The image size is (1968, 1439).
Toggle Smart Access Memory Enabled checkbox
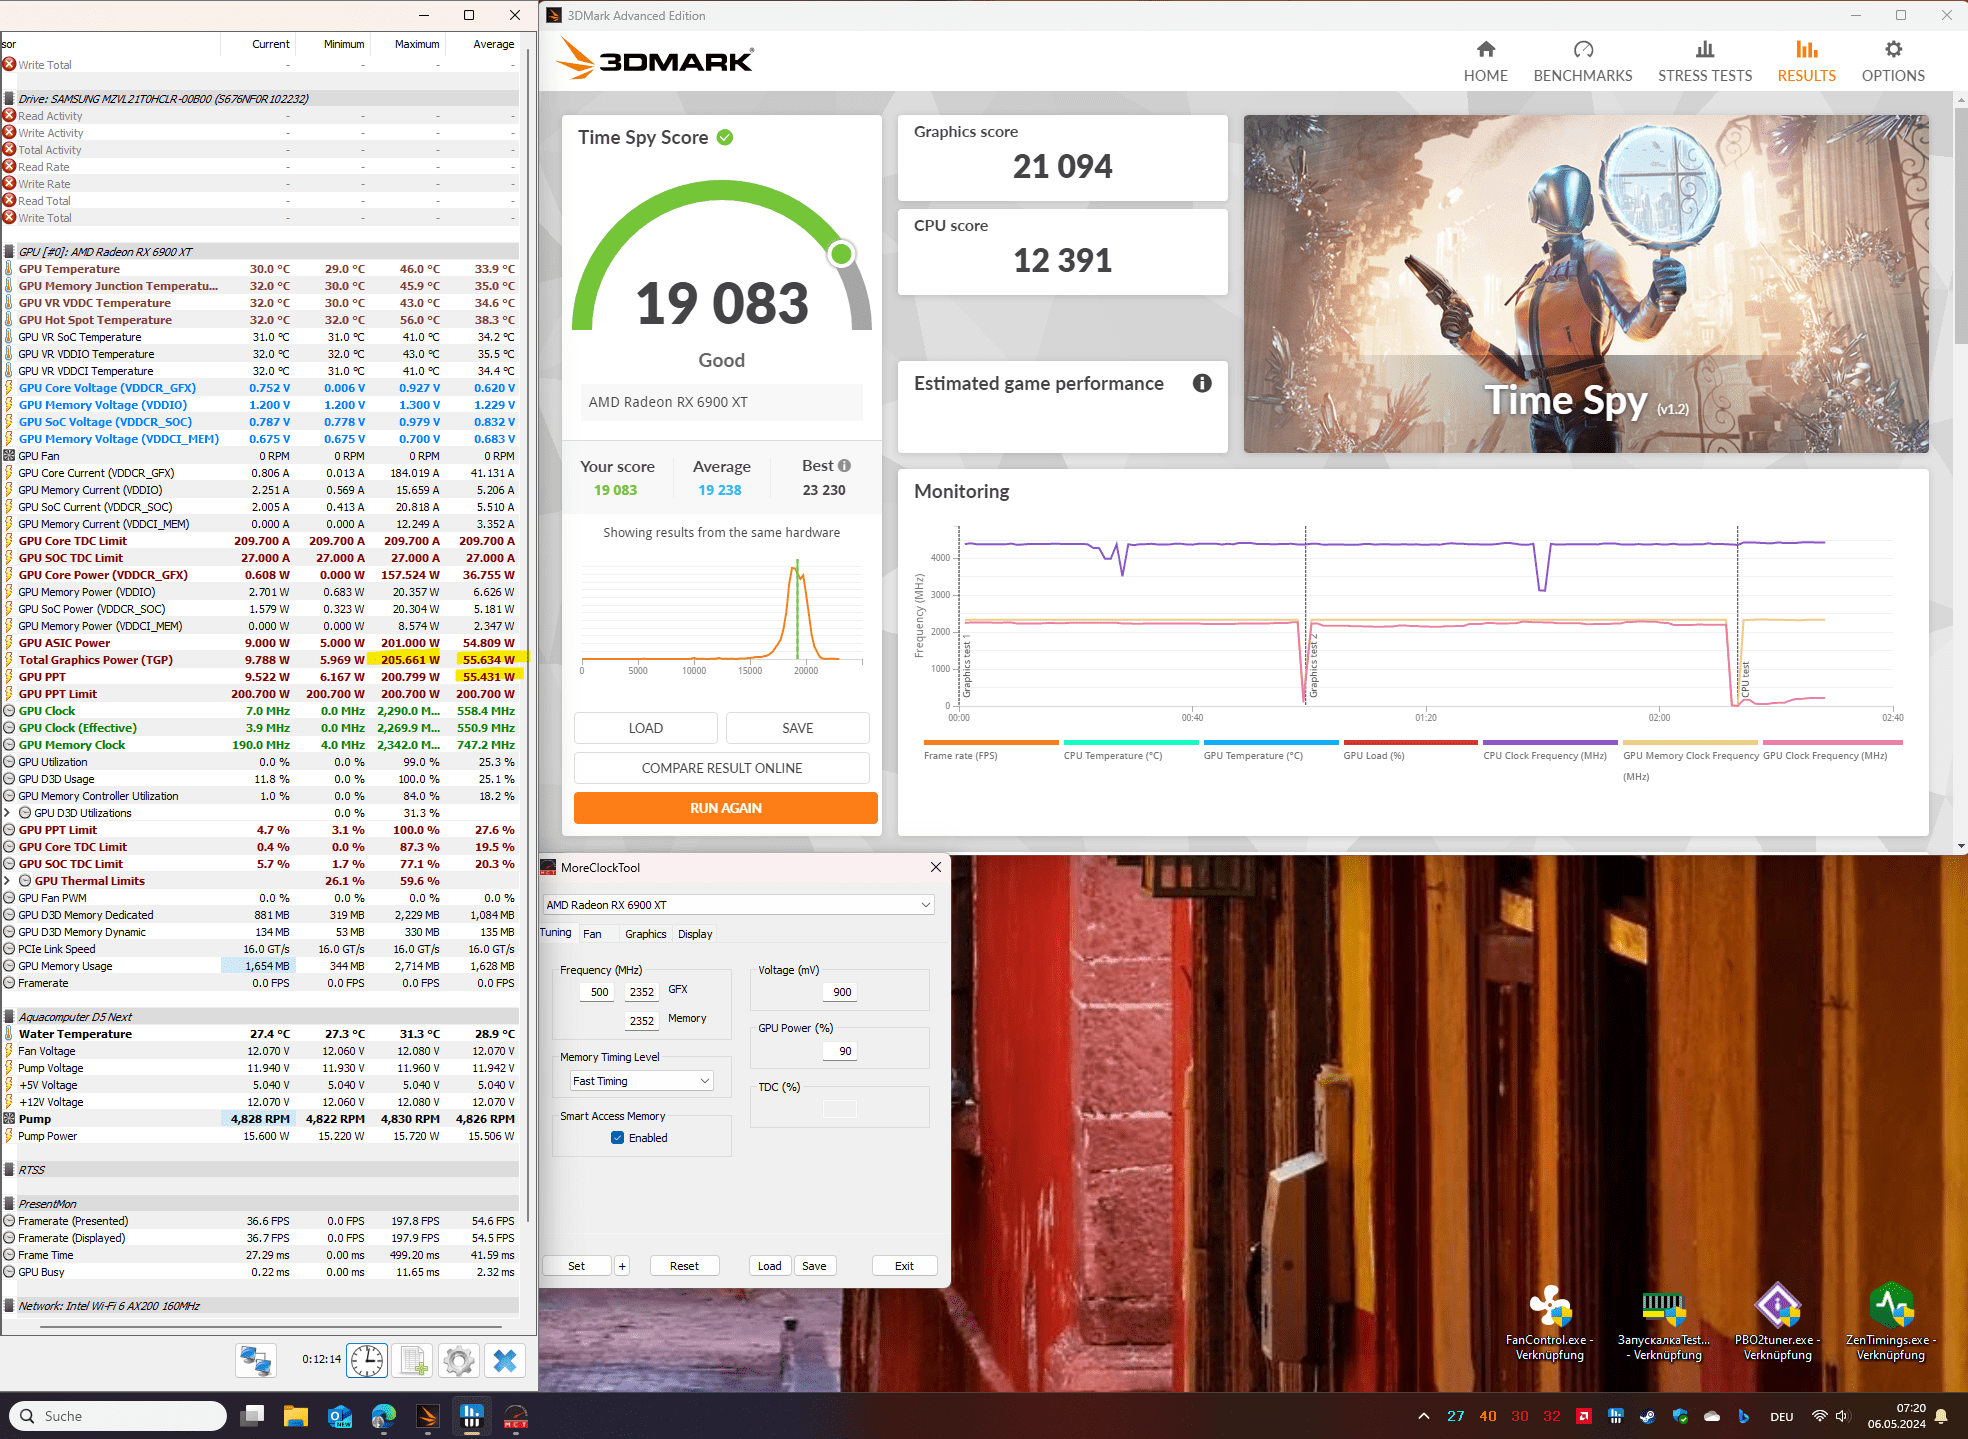point(618,1138)
